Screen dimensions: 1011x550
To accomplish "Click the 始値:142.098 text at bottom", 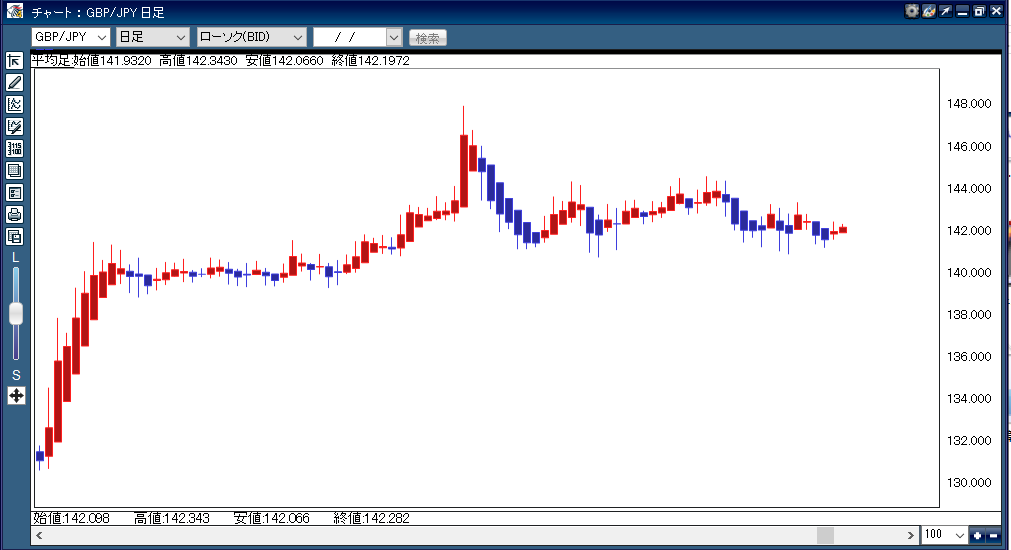I will coord(72,518).
